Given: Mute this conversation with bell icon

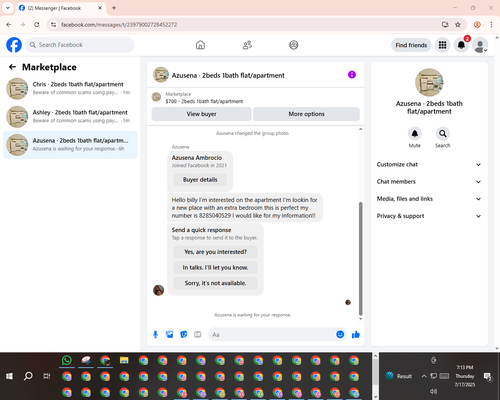Looking at the screenshot, I should coord(415,134).
